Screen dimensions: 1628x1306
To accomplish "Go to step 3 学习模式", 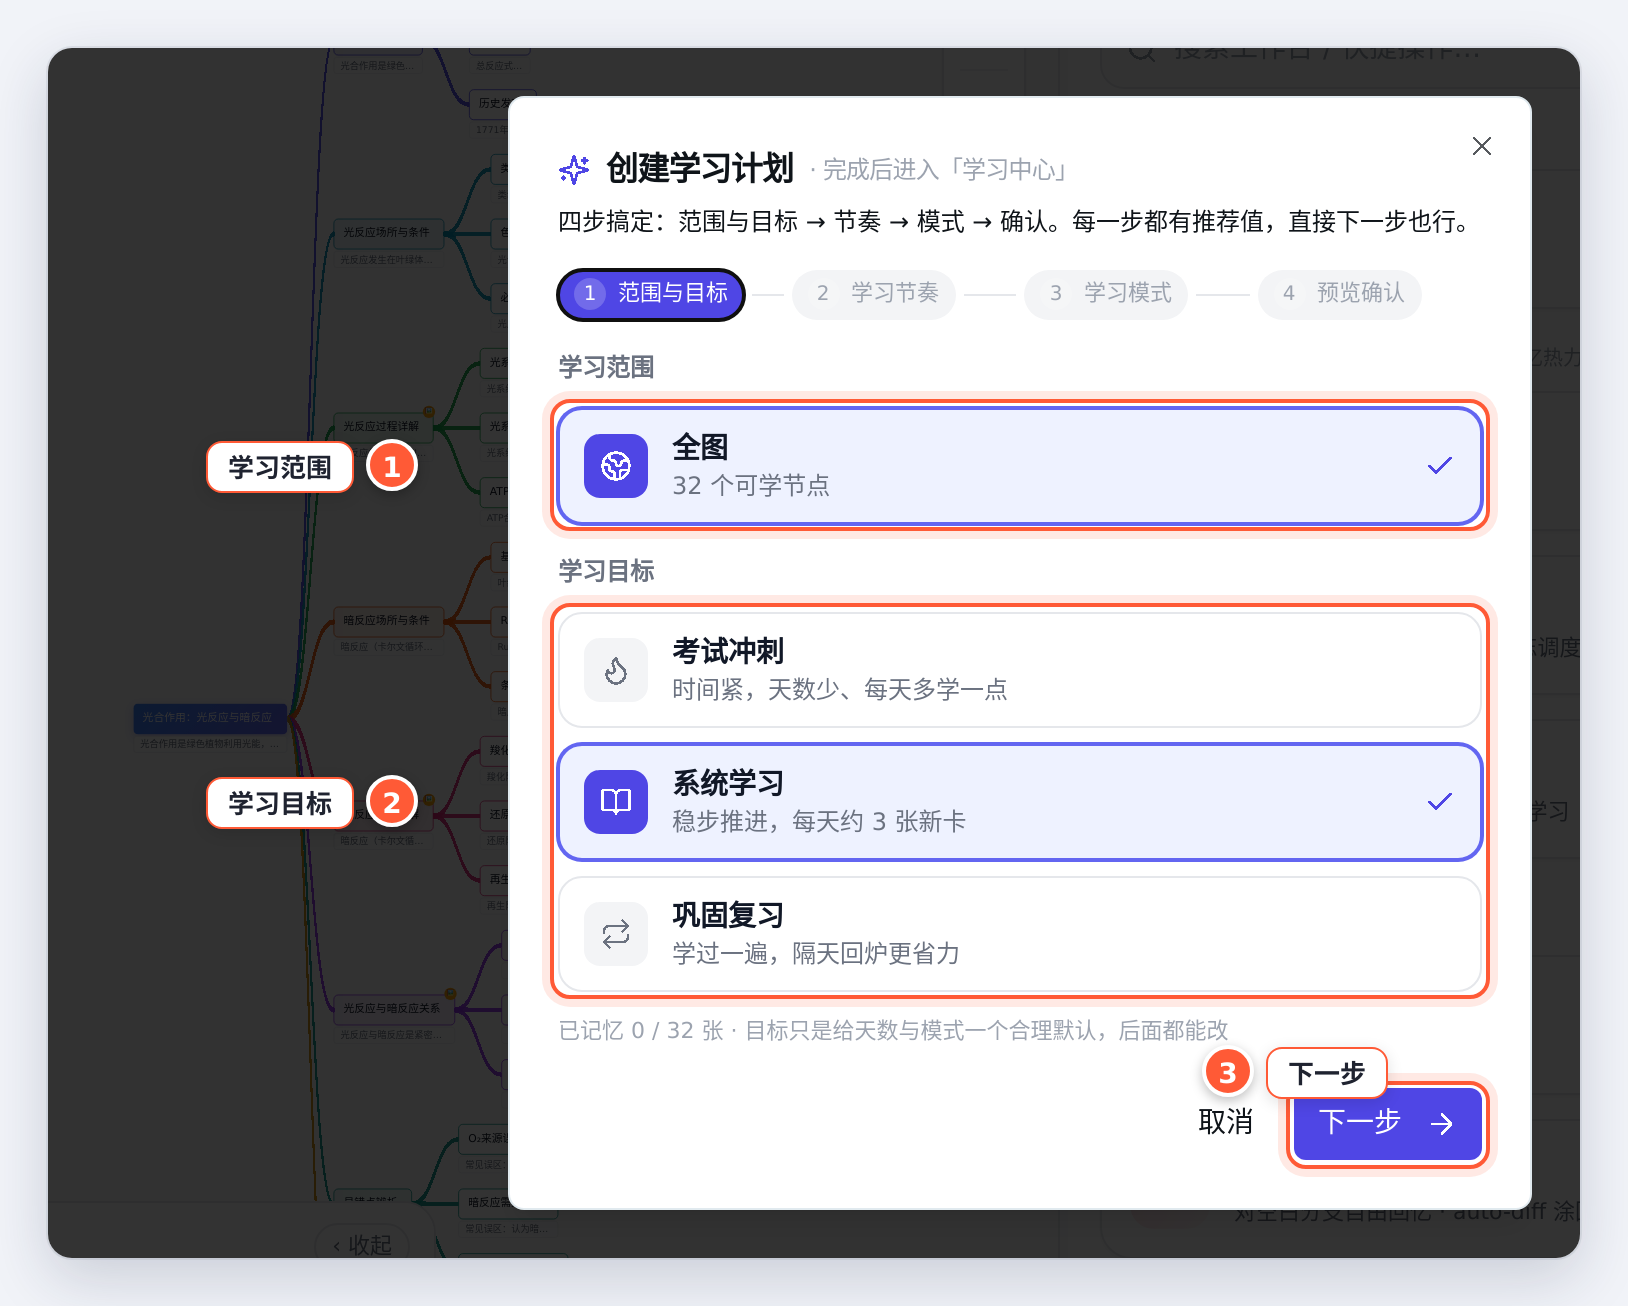I will [x=1106, y=294].
